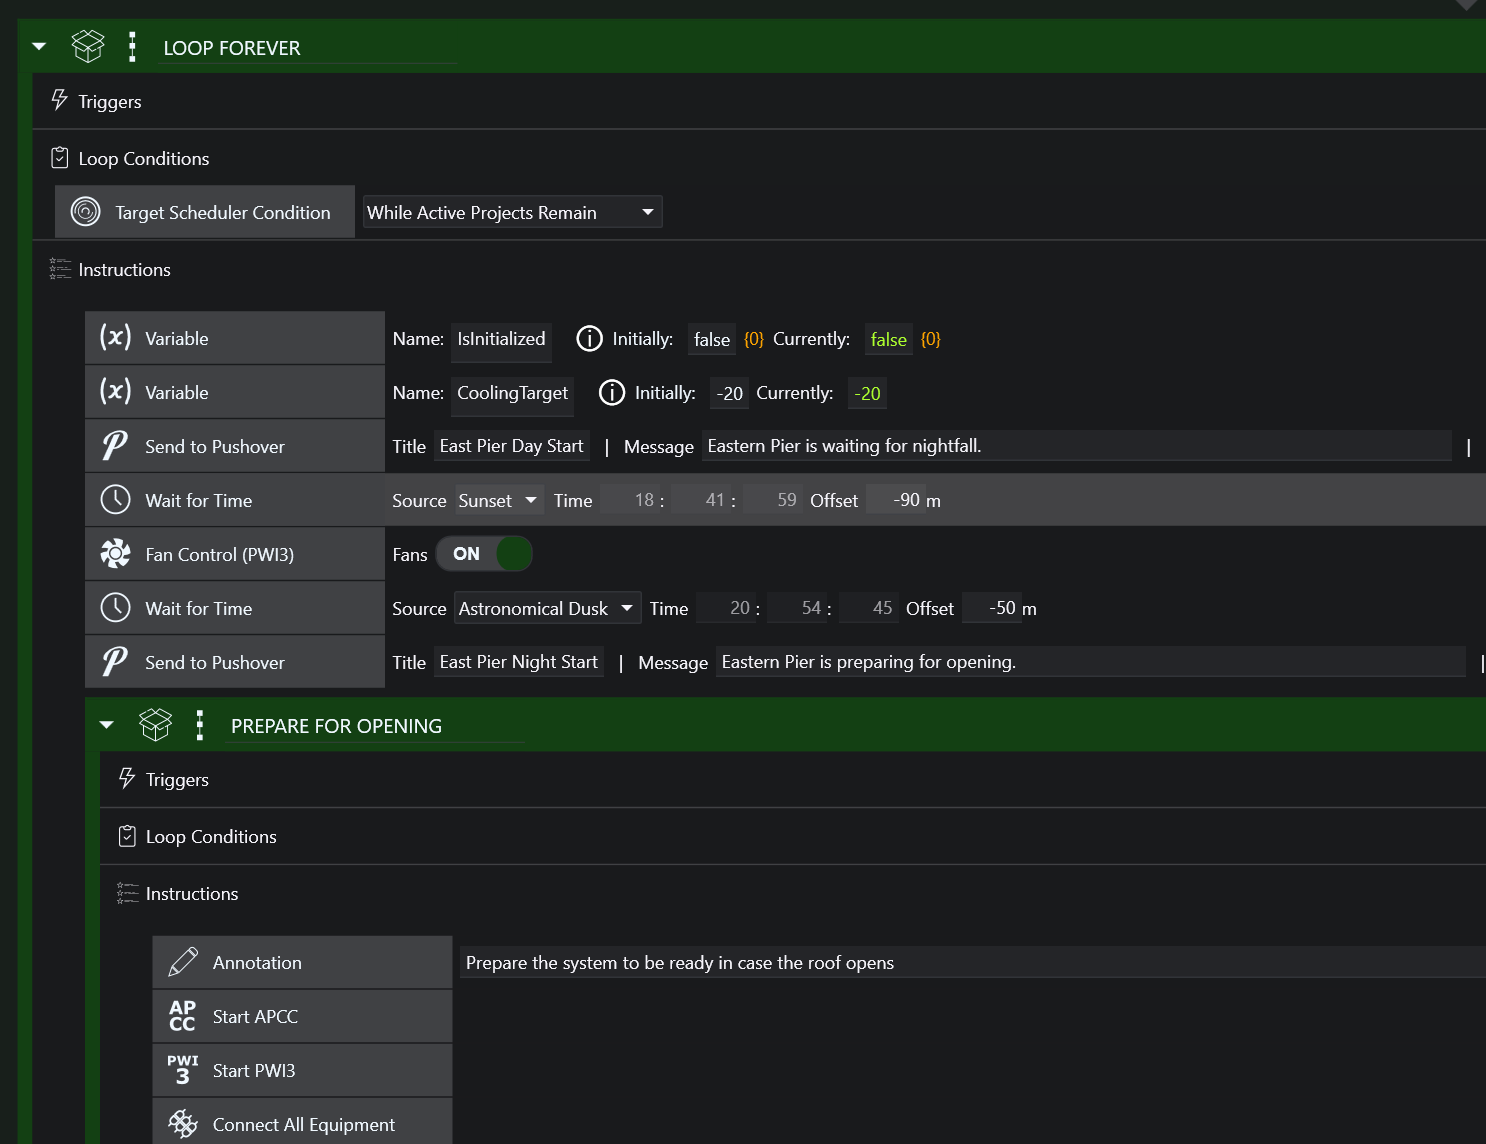This screenshot has width=1486, height=1144.
Task: Click the PWI3 icon beside Start PWI3
Action: tap(182, 1070)
